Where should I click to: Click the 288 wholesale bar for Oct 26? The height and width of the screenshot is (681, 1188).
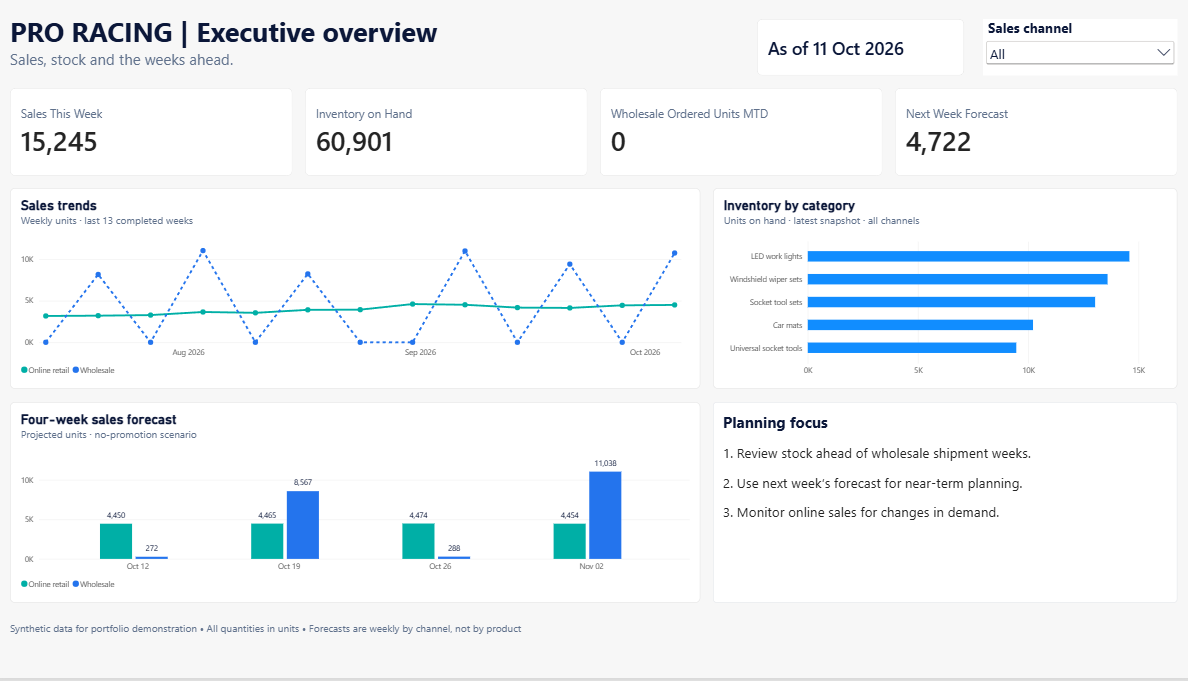(454, 558)
